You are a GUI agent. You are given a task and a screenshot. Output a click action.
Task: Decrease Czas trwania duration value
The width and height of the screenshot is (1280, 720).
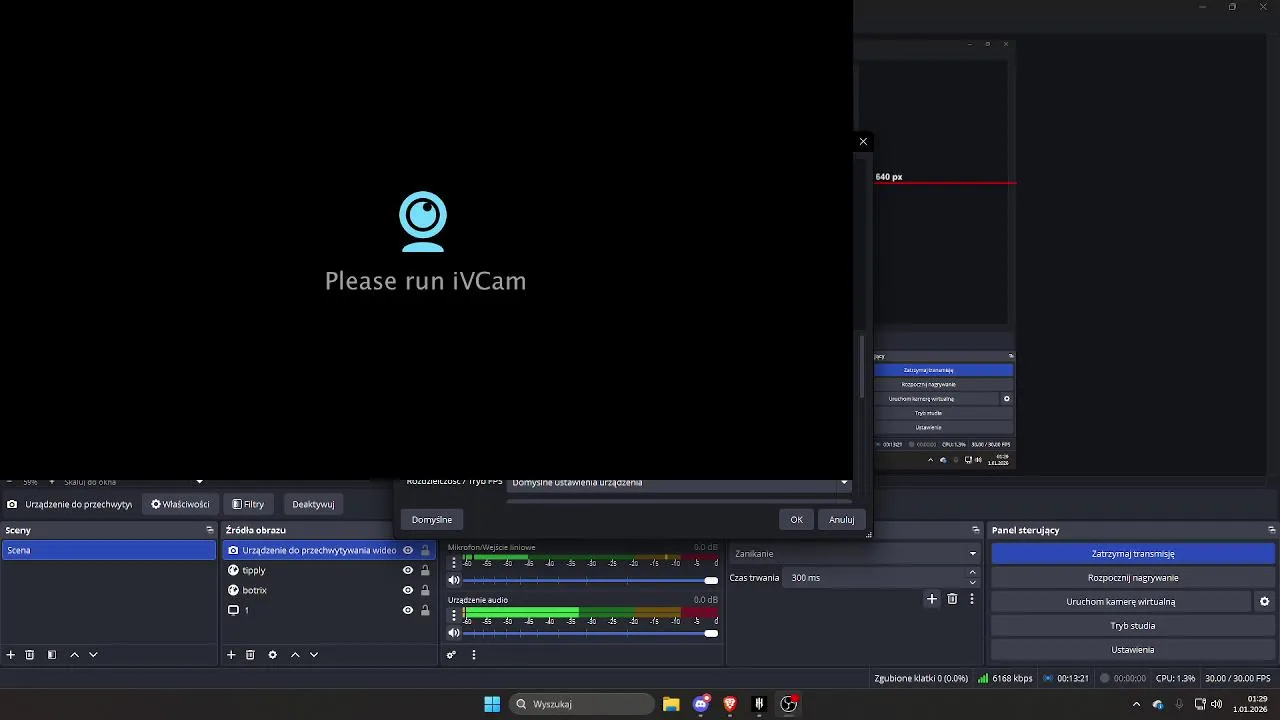coord(973,582)
